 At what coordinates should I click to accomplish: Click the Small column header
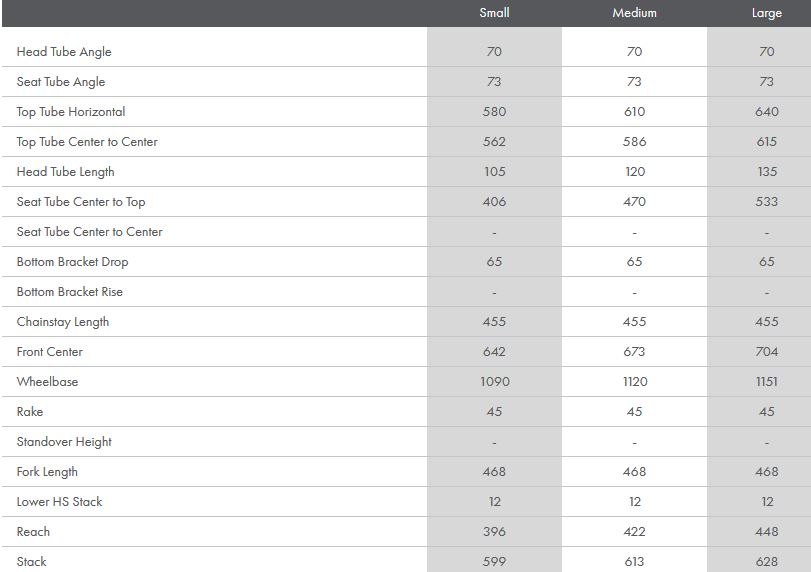click(x=494, y=13)
